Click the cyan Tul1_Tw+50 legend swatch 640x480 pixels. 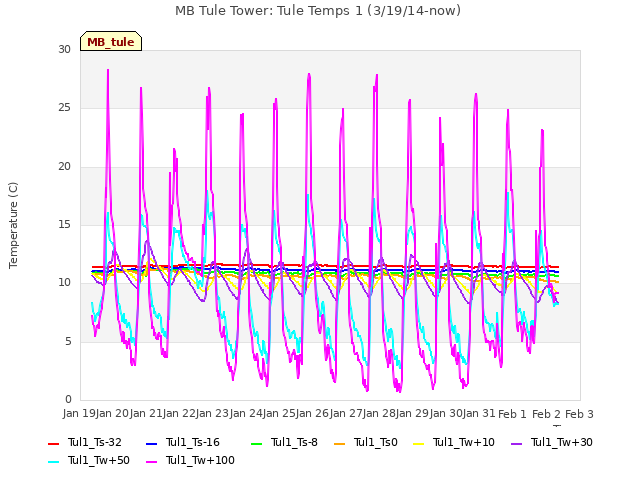tap(53, 462)
